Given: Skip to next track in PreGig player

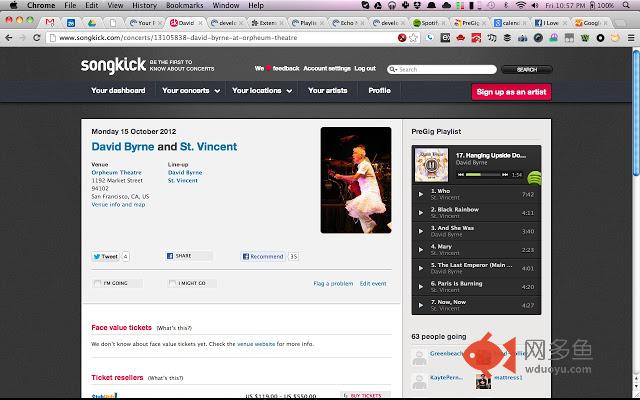Looking at the screenshot, I should [x=505, y=175].
